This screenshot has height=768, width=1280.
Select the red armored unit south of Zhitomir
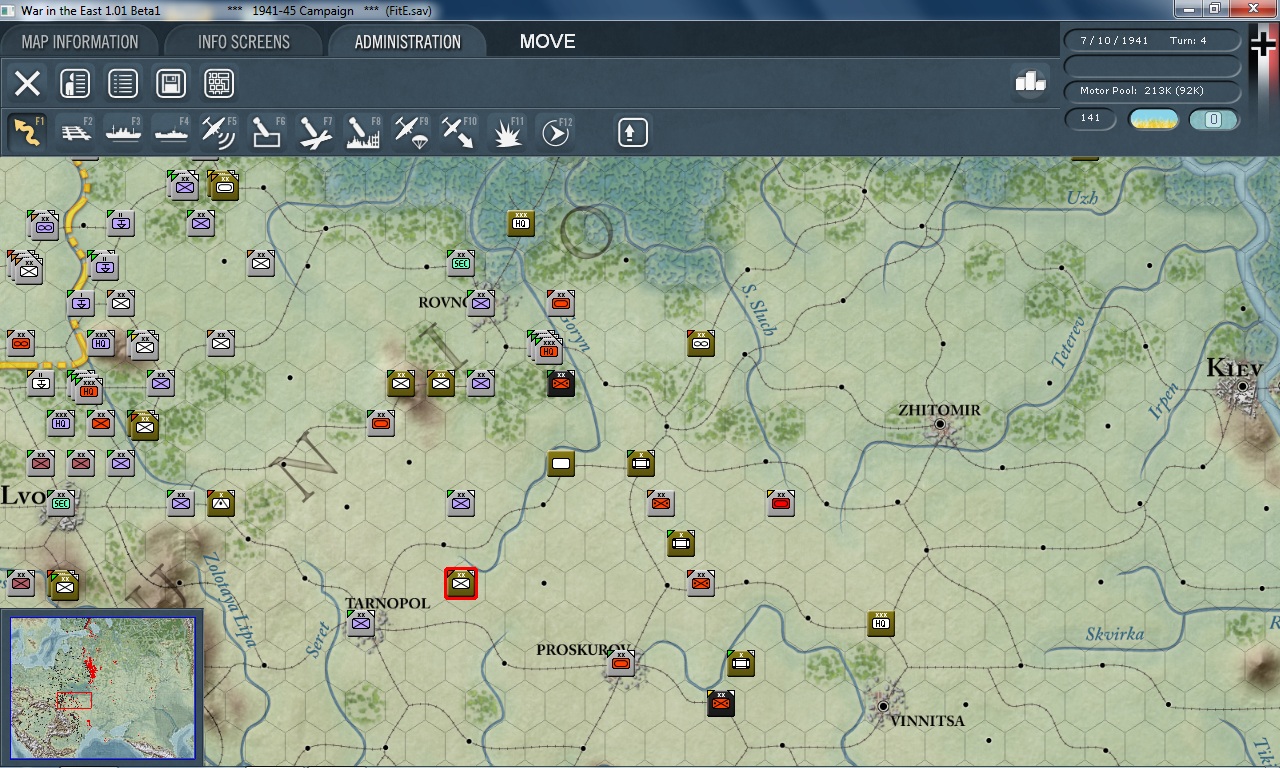point(781,503)
